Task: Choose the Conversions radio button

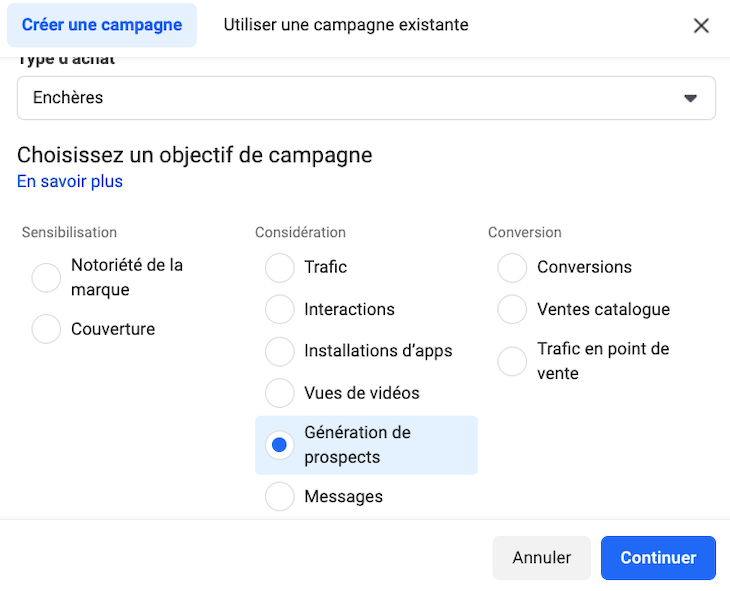Action: coord(512,268)
